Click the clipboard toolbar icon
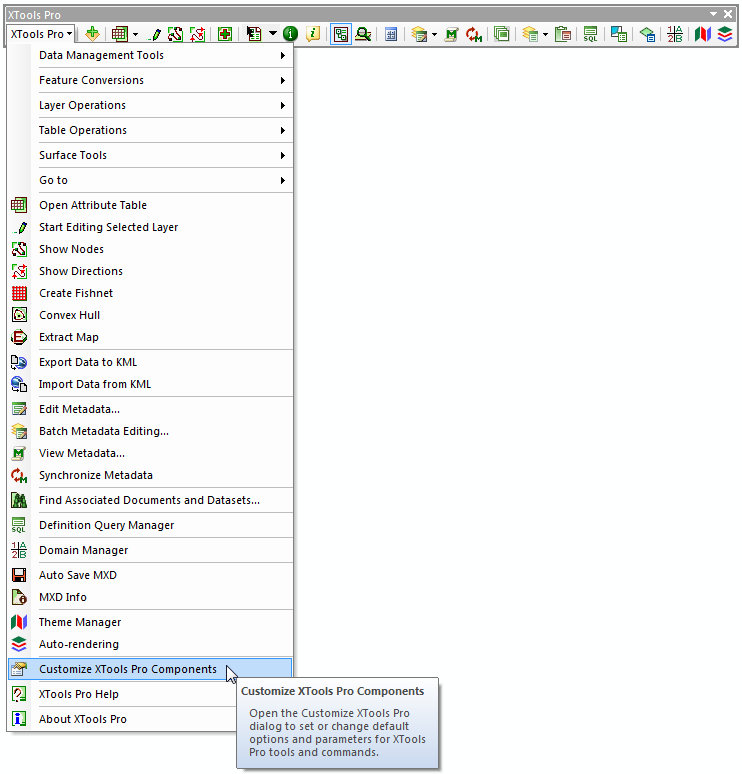The image size is (742, 774). tap(563, 34)
